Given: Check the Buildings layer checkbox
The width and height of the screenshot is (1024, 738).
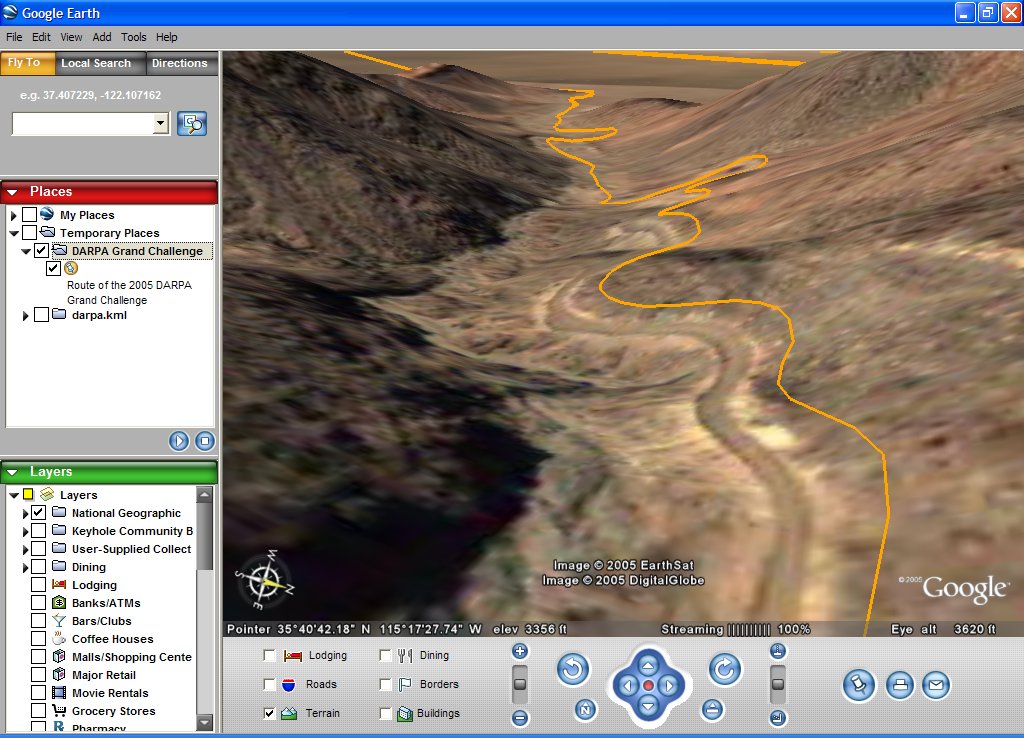Looking at the screenshot, I should click(385, 713).
